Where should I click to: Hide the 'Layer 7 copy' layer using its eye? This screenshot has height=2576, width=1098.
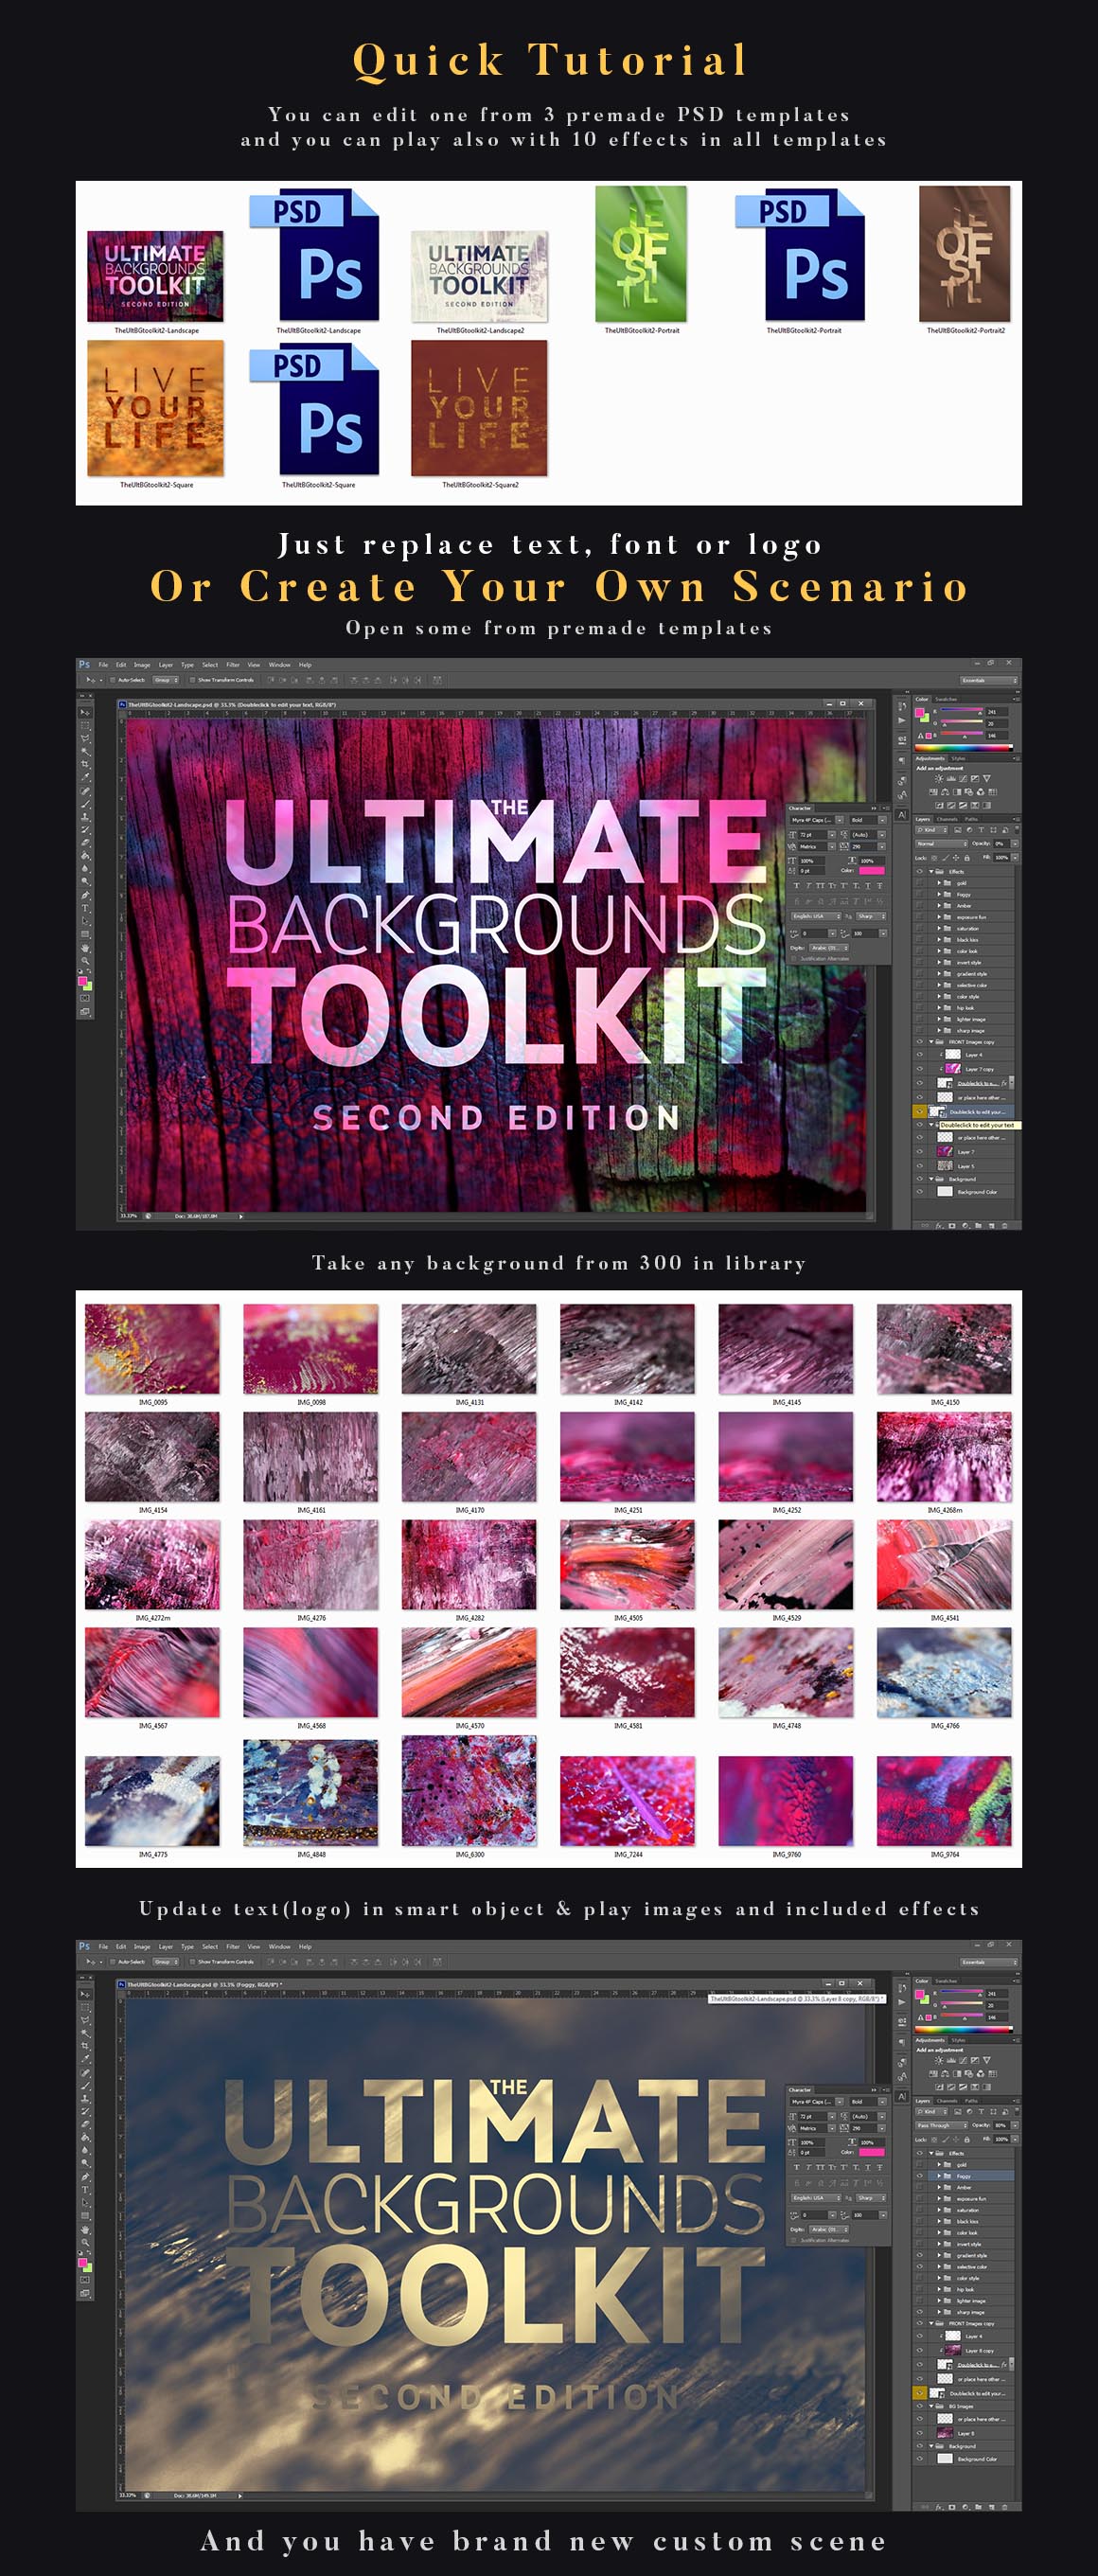(x=920, y=1068)
